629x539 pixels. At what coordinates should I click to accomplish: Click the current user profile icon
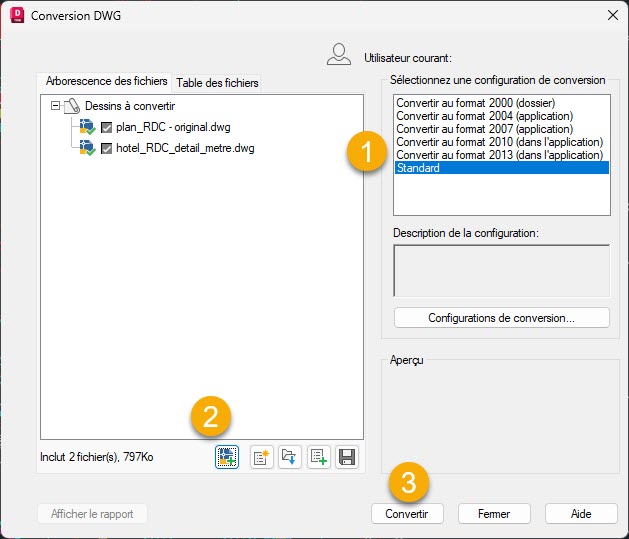pyautogui.click(x=339, y=55)
